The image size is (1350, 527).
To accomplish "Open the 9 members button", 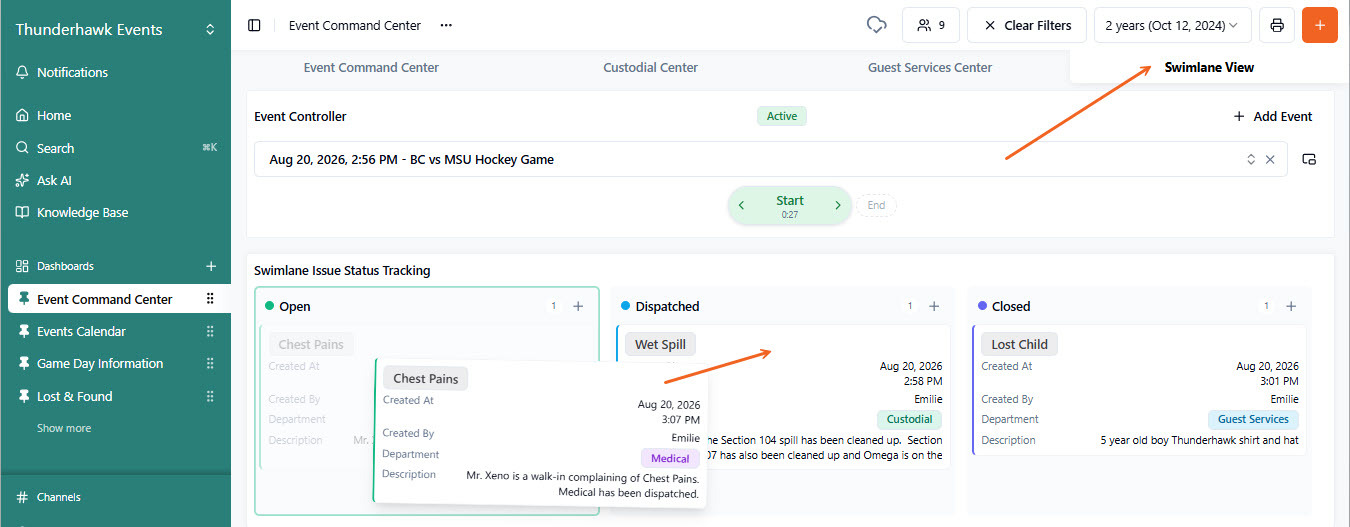I will (931, 25).
